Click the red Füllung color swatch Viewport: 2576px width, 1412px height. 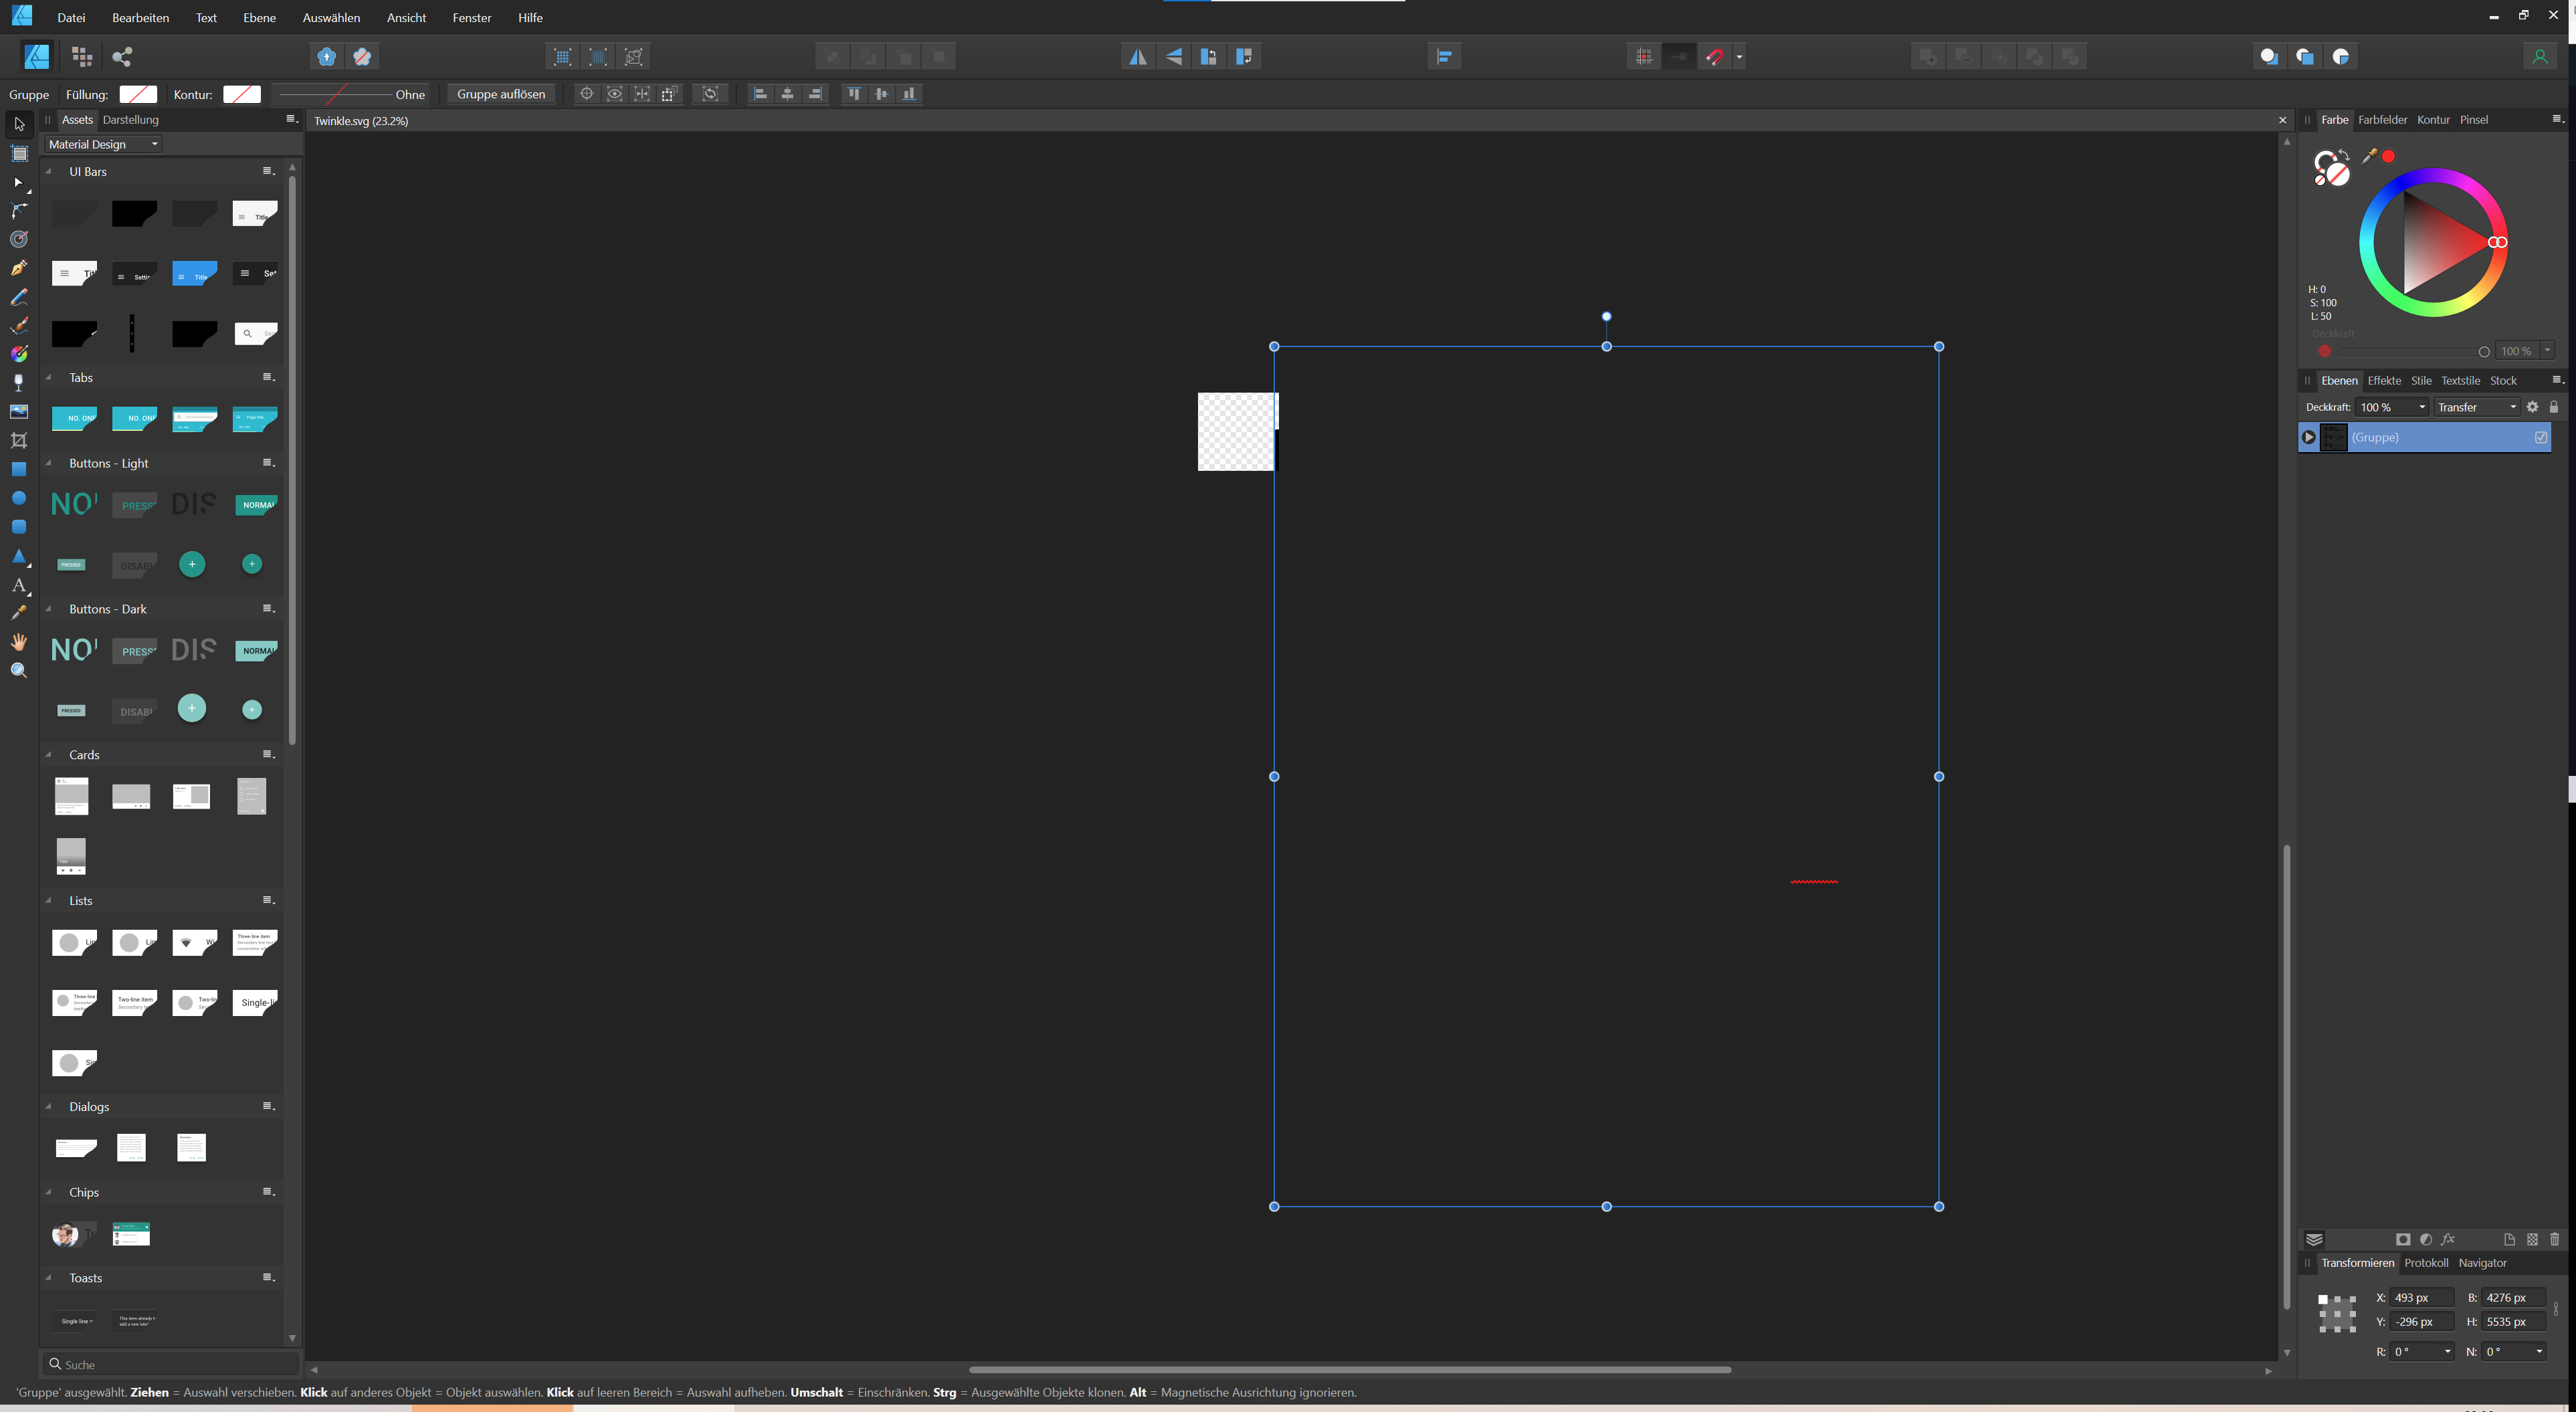pos(138,94)
